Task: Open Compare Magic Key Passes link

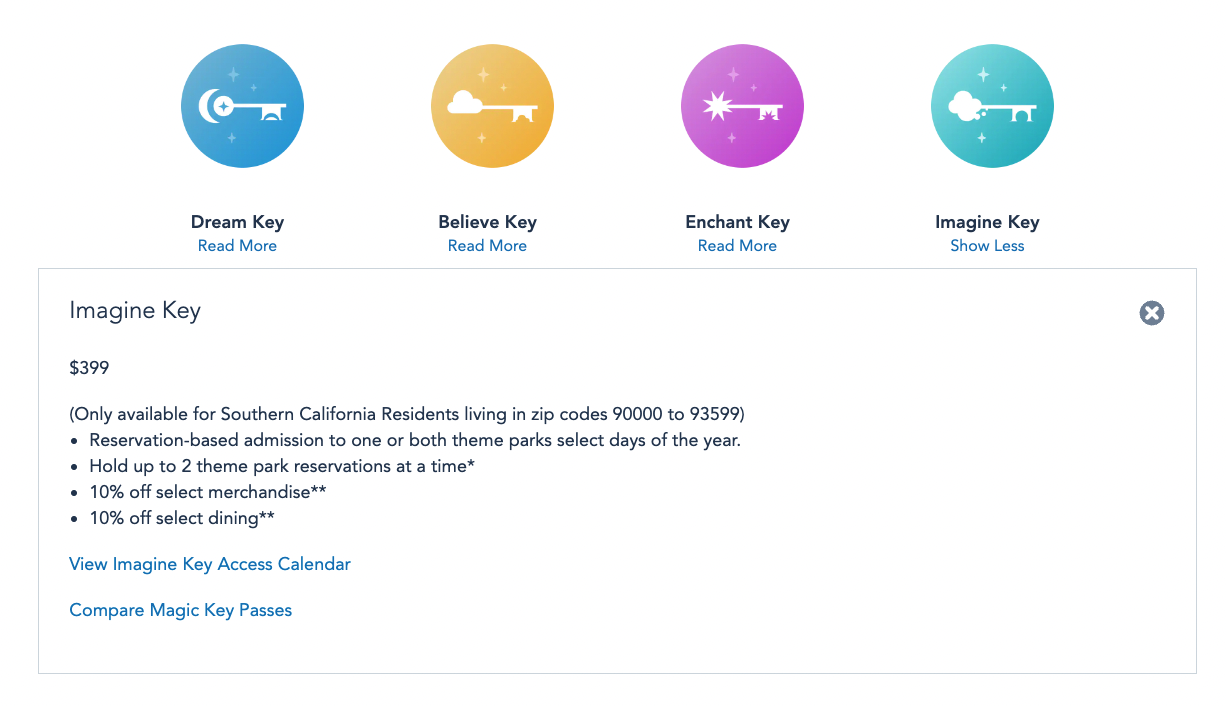Action: pos(181,610)
